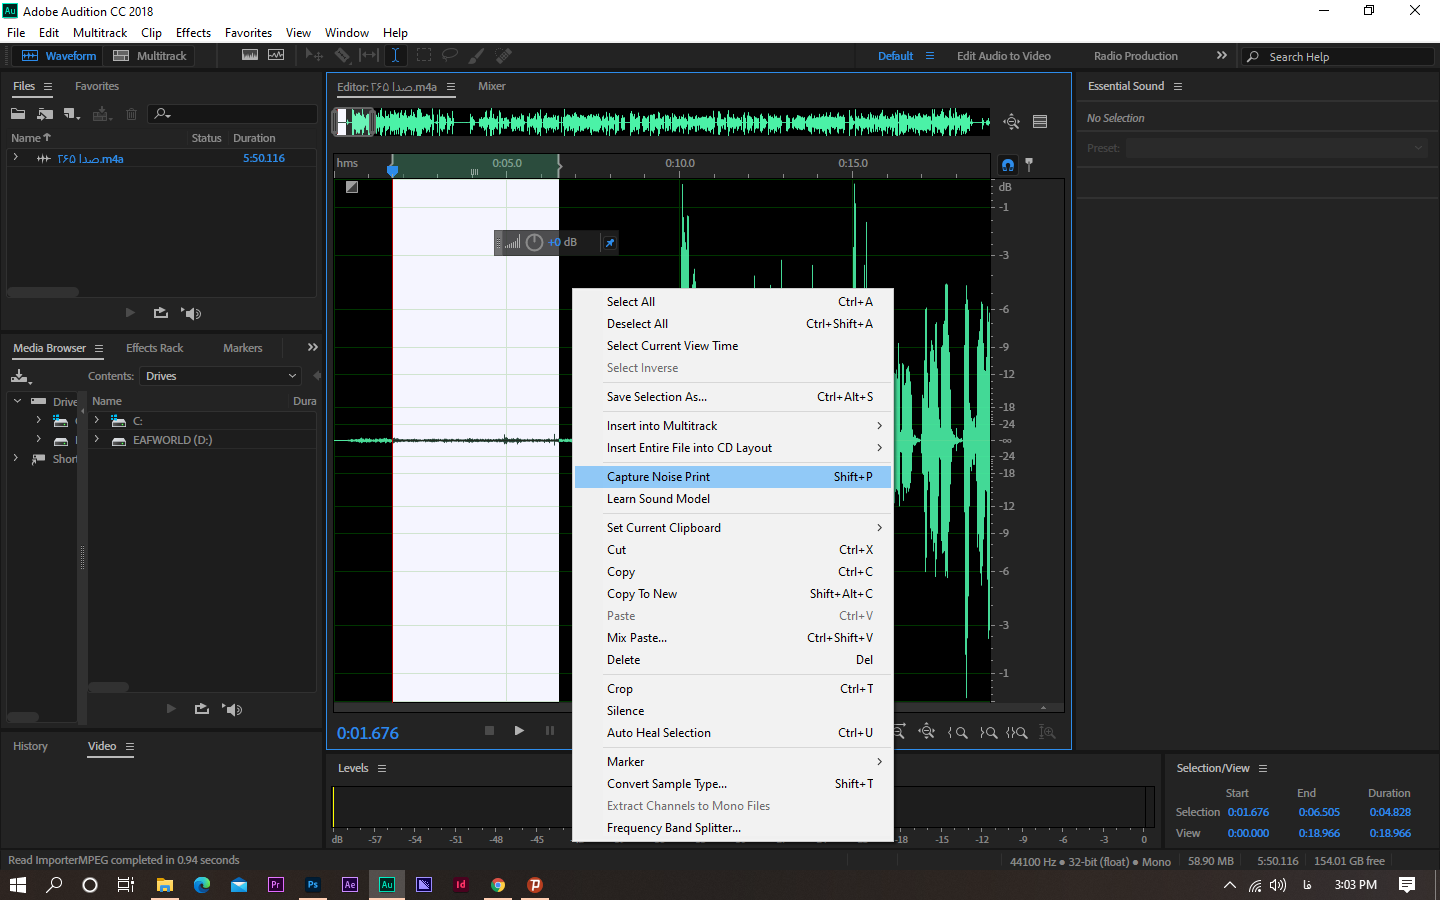Image resolution: width=1440 pixels, height=900 pixels.
Task: Pick the Paintbrush Selection tool
Action: click(x=477, y=56)
